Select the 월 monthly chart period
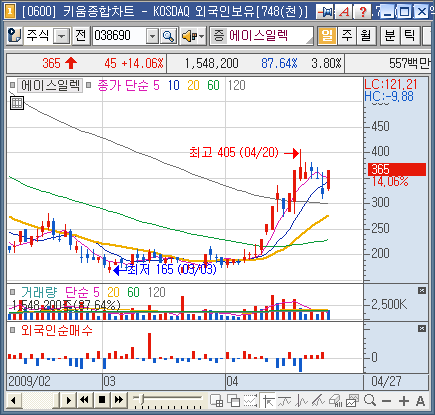The height and width of the screenshot is (415, 435). pyautogui.click(x=366, y=36)
